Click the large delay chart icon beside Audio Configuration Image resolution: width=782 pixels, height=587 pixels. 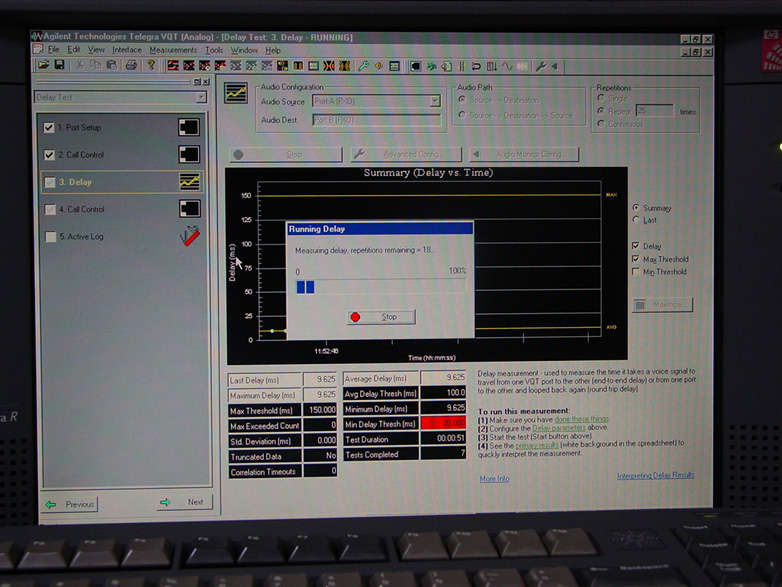pyautogui.click(x=236, y=93)
